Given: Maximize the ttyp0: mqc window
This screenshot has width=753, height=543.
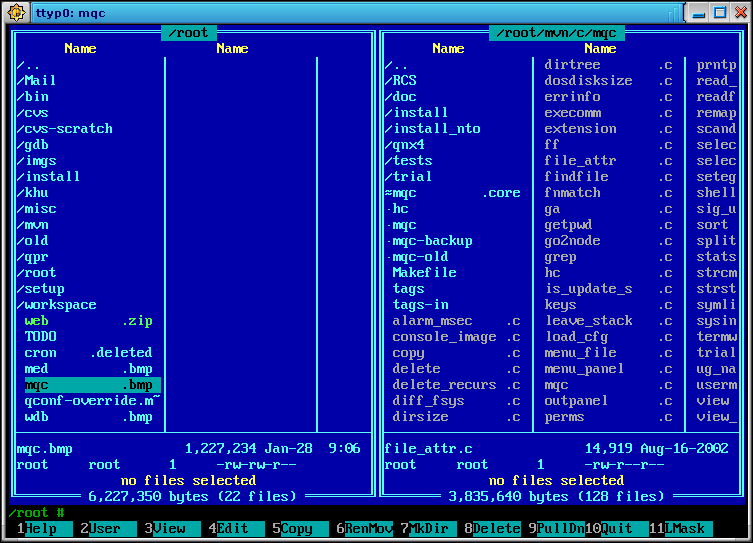Looking at the screenshot, I should coord(718,12).
